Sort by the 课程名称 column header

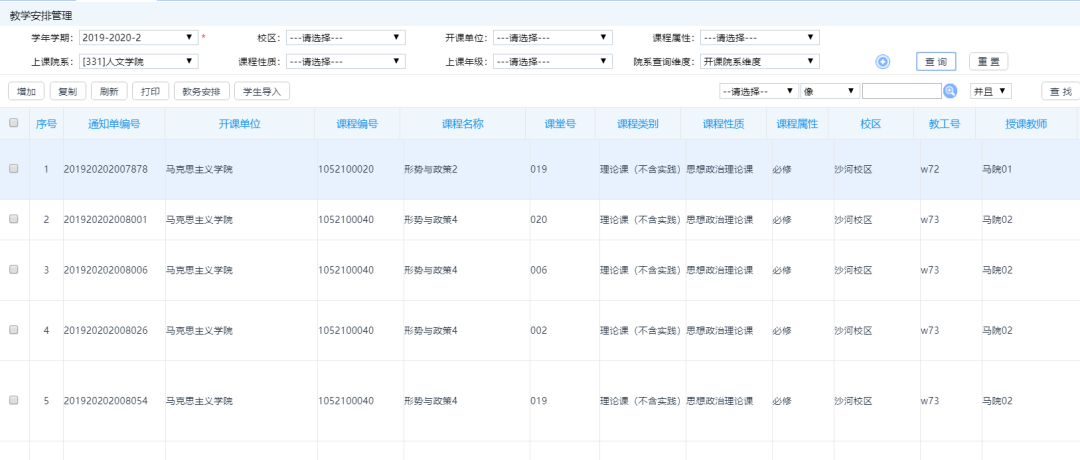click(x=462, y=124)
